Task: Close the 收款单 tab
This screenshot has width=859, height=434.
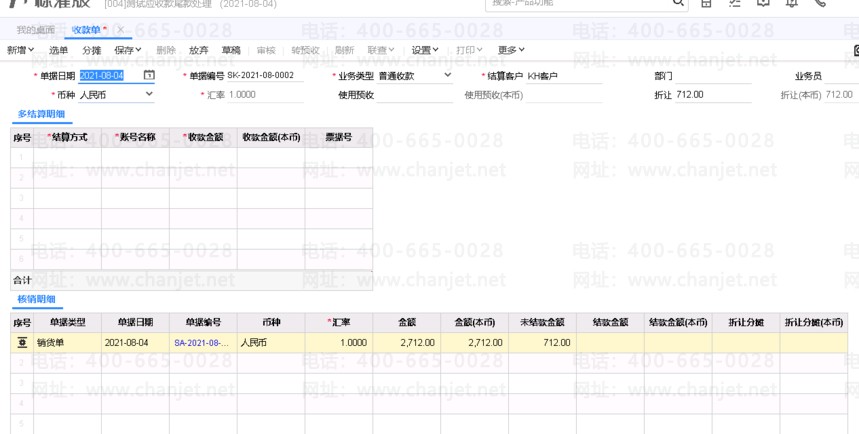Action: pyautogui.click(x=121, y=30)
